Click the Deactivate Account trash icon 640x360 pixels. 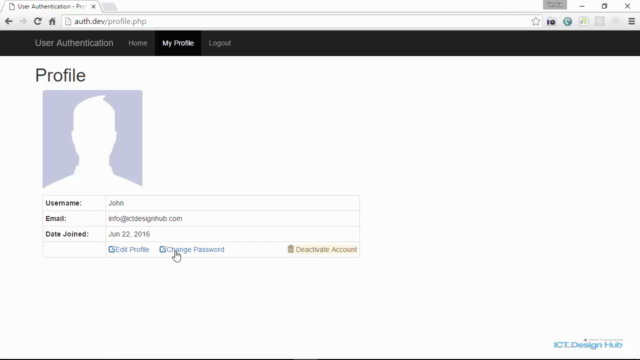pyautogui.click(x=291, y=249)
